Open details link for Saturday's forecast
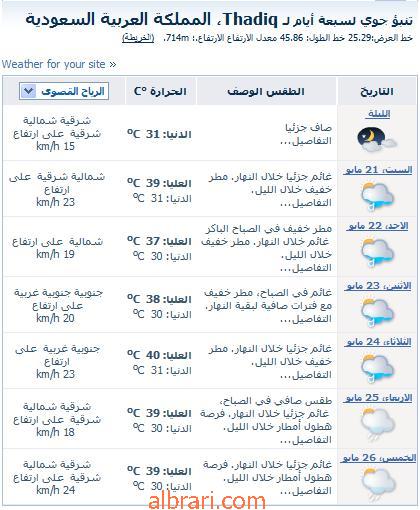 [x=306, y=203]
